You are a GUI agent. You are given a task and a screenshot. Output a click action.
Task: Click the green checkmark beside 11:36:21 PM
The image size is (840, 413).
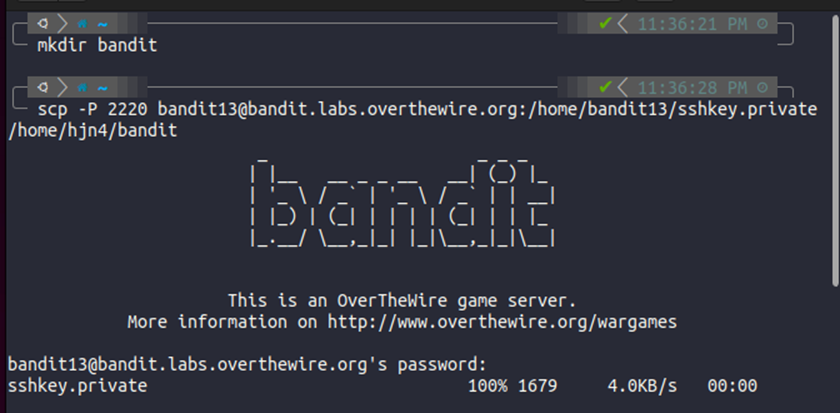click(x=605, y=24)
